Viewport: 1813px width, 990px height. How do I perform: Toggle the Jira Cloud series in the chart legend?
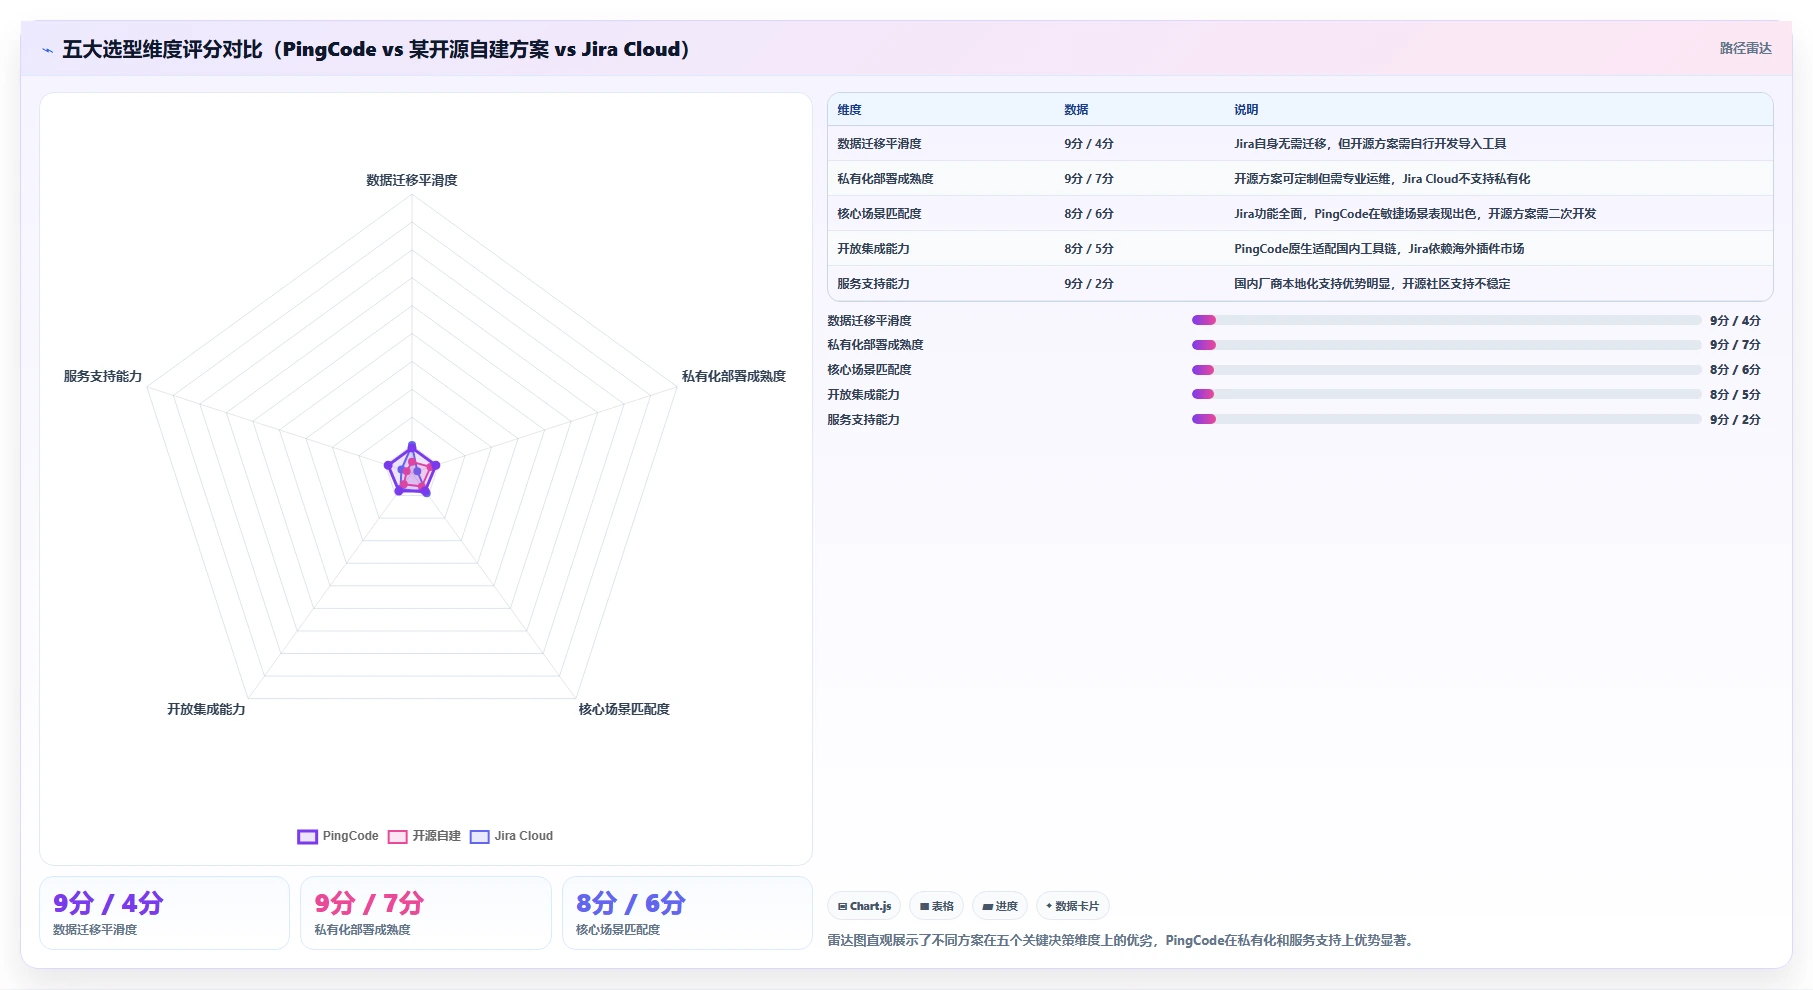click(511, 836)
